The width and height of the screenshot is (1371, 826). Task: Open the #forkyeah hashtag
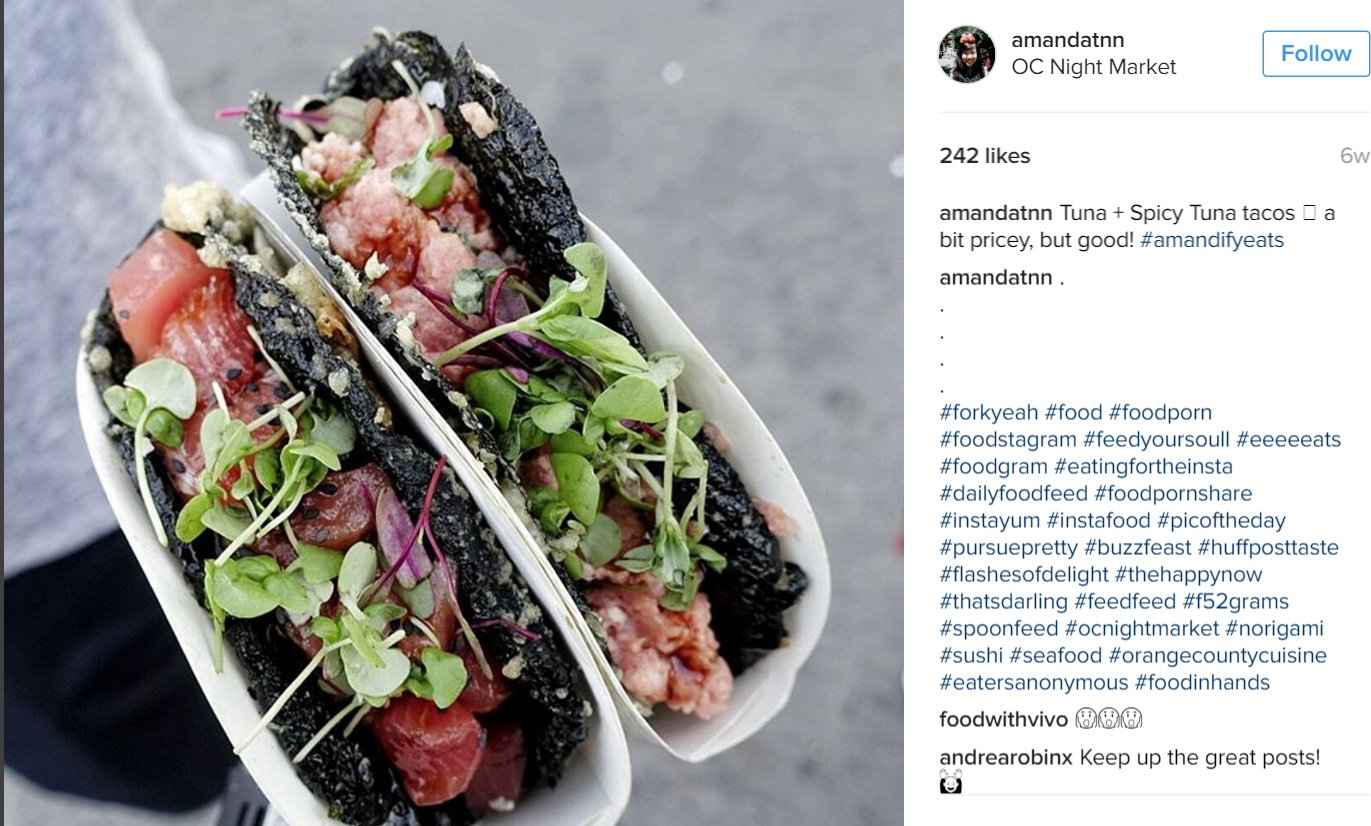point(989,412)
